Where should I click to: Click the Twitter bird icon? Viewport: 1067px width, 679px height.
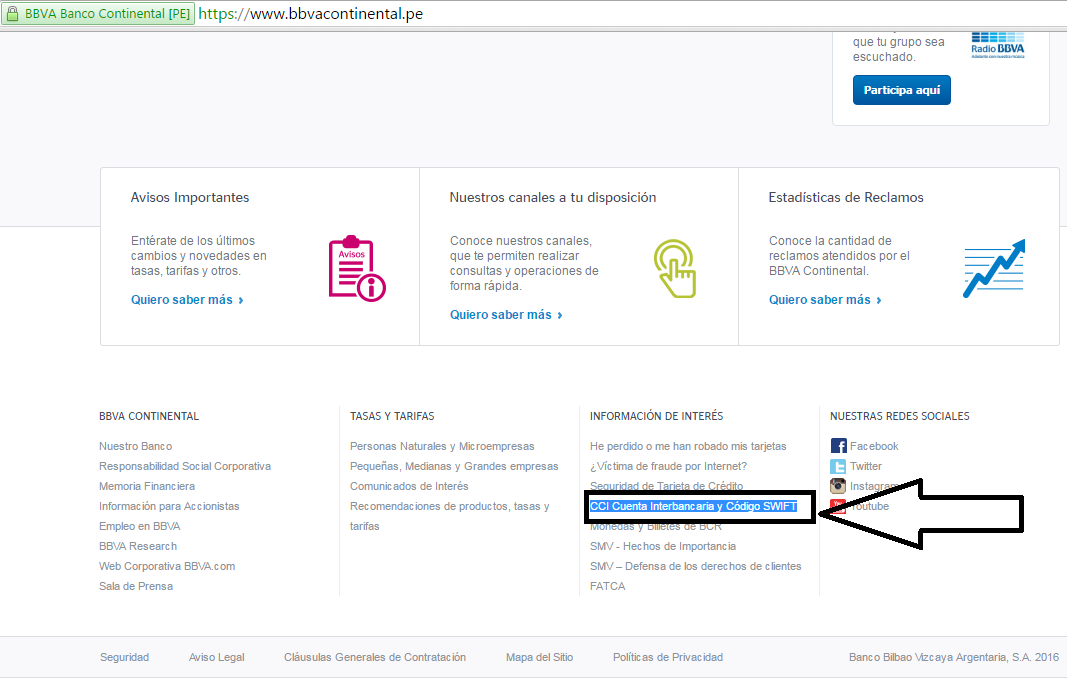pyautogui.click(x=838, y=466)
